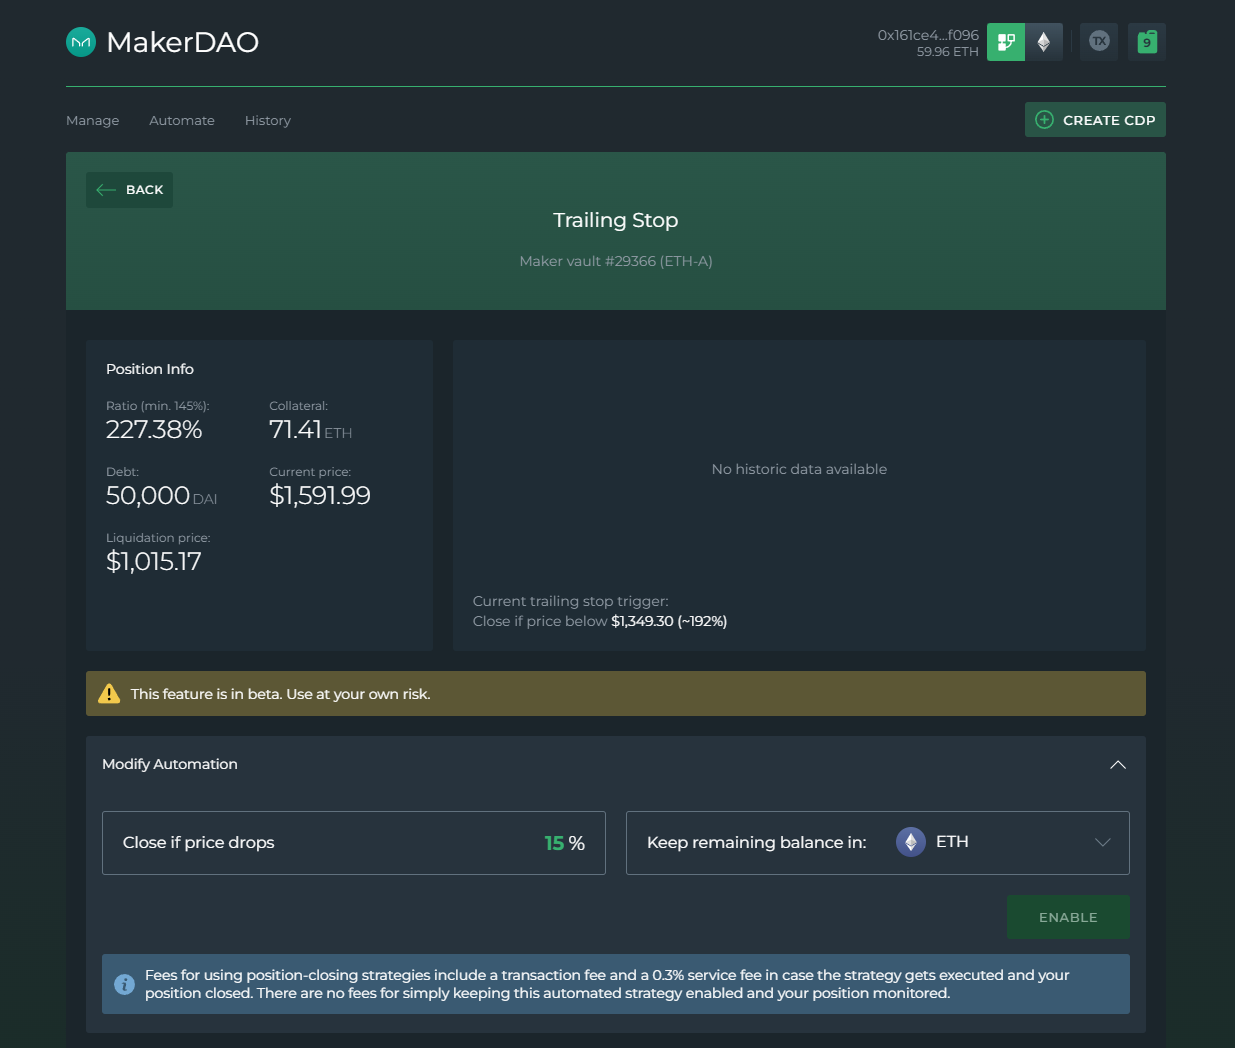Click the Create CDP button
Screen dimensions: 1235x1048
(1095, 120)
